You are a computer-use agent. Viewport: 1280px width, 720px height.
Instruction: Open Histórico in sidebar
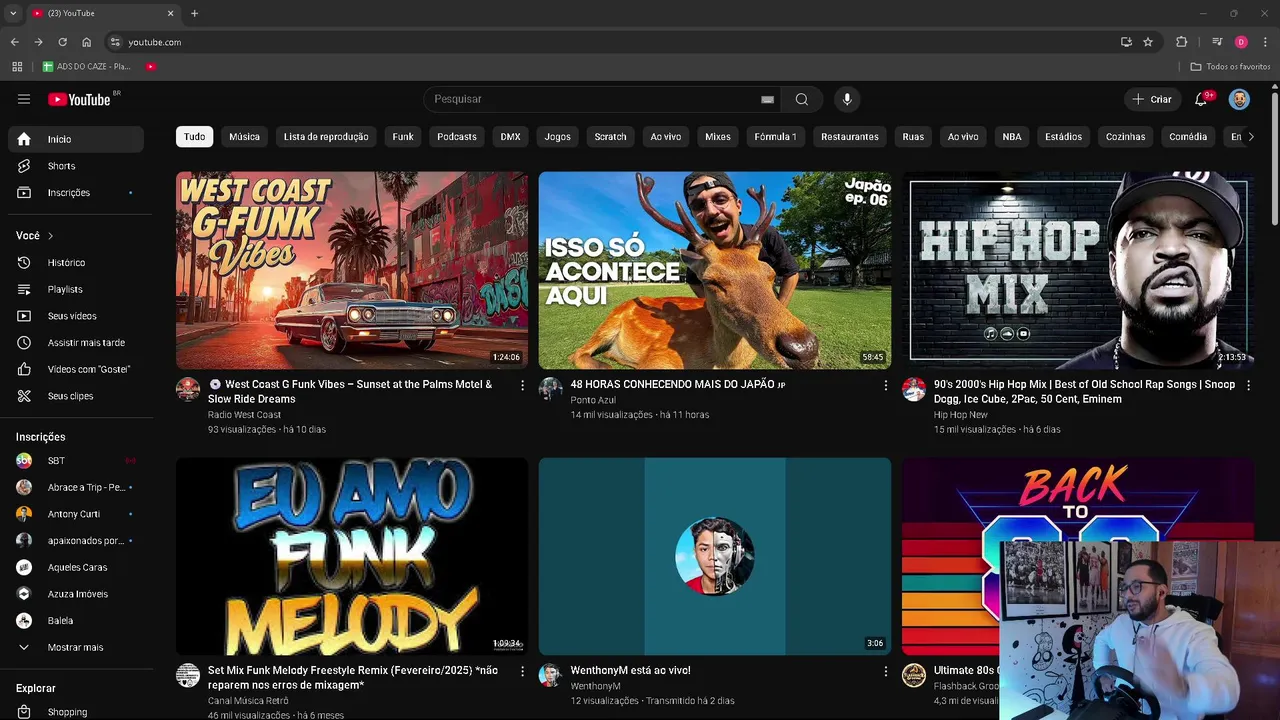(x=76, y=262)
